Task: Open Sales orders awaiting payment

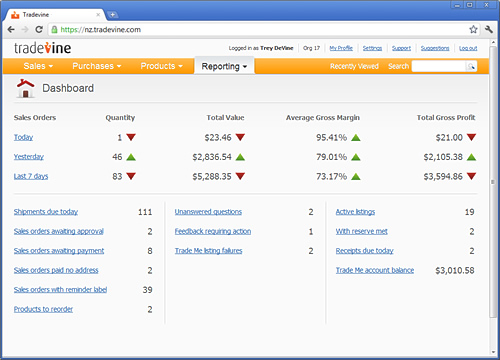Action: (59, 251)
